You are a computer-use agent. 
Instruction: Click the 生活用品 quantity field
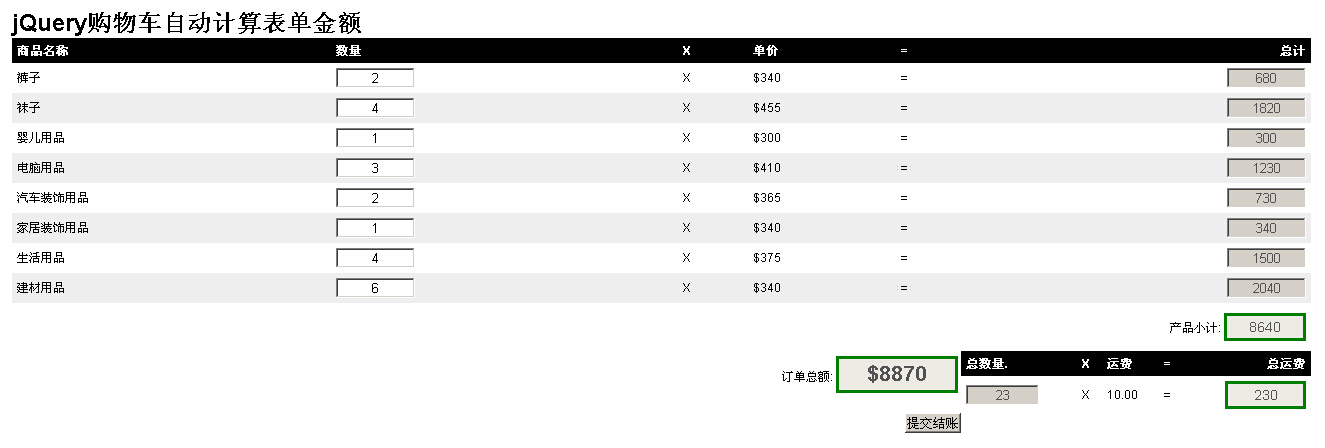pyautogui.click(x=375, y=258)
